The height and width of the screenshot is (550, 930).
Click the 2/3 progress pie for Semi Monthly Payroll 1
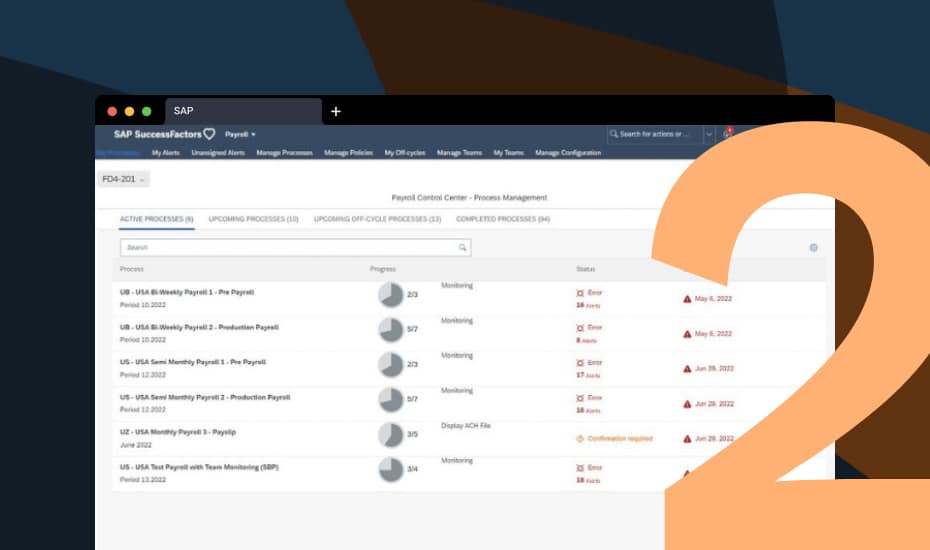pyautogui.click(x=391, y=365)
